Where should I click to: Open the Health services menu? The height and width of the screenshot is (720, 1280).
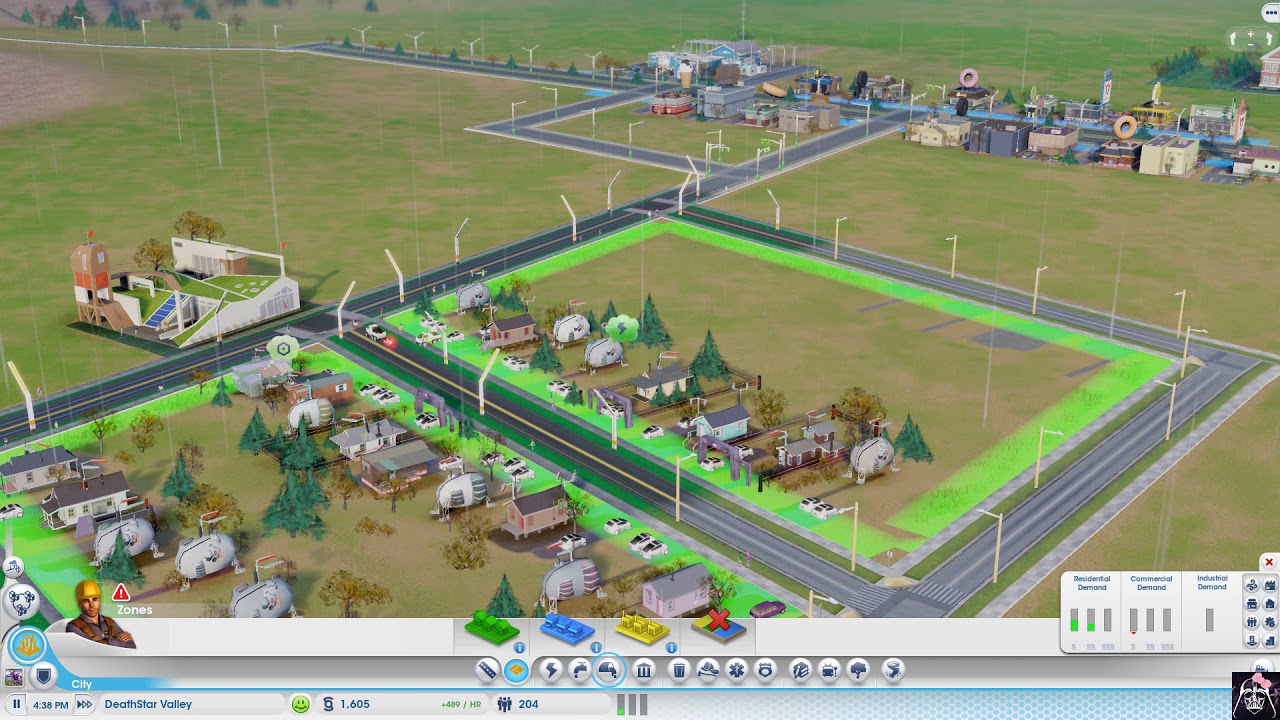[736, 670]
